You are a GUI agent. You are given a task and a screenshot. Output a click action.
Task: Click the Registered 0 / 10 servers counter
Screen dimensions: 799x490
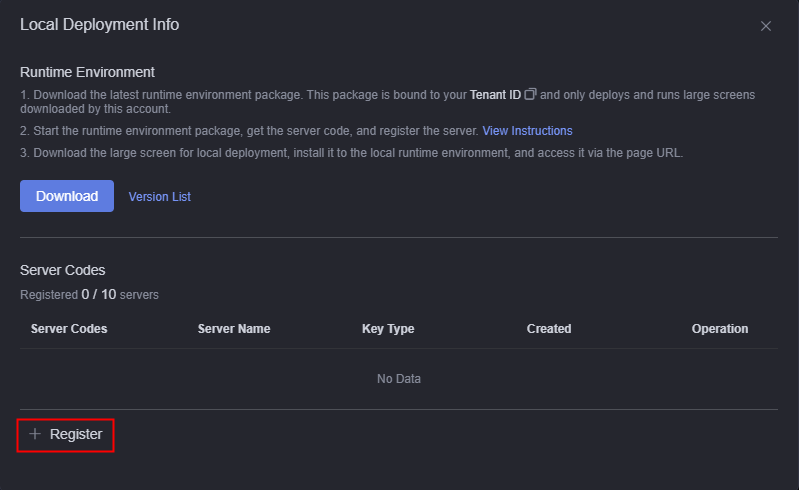coord(89,294)
